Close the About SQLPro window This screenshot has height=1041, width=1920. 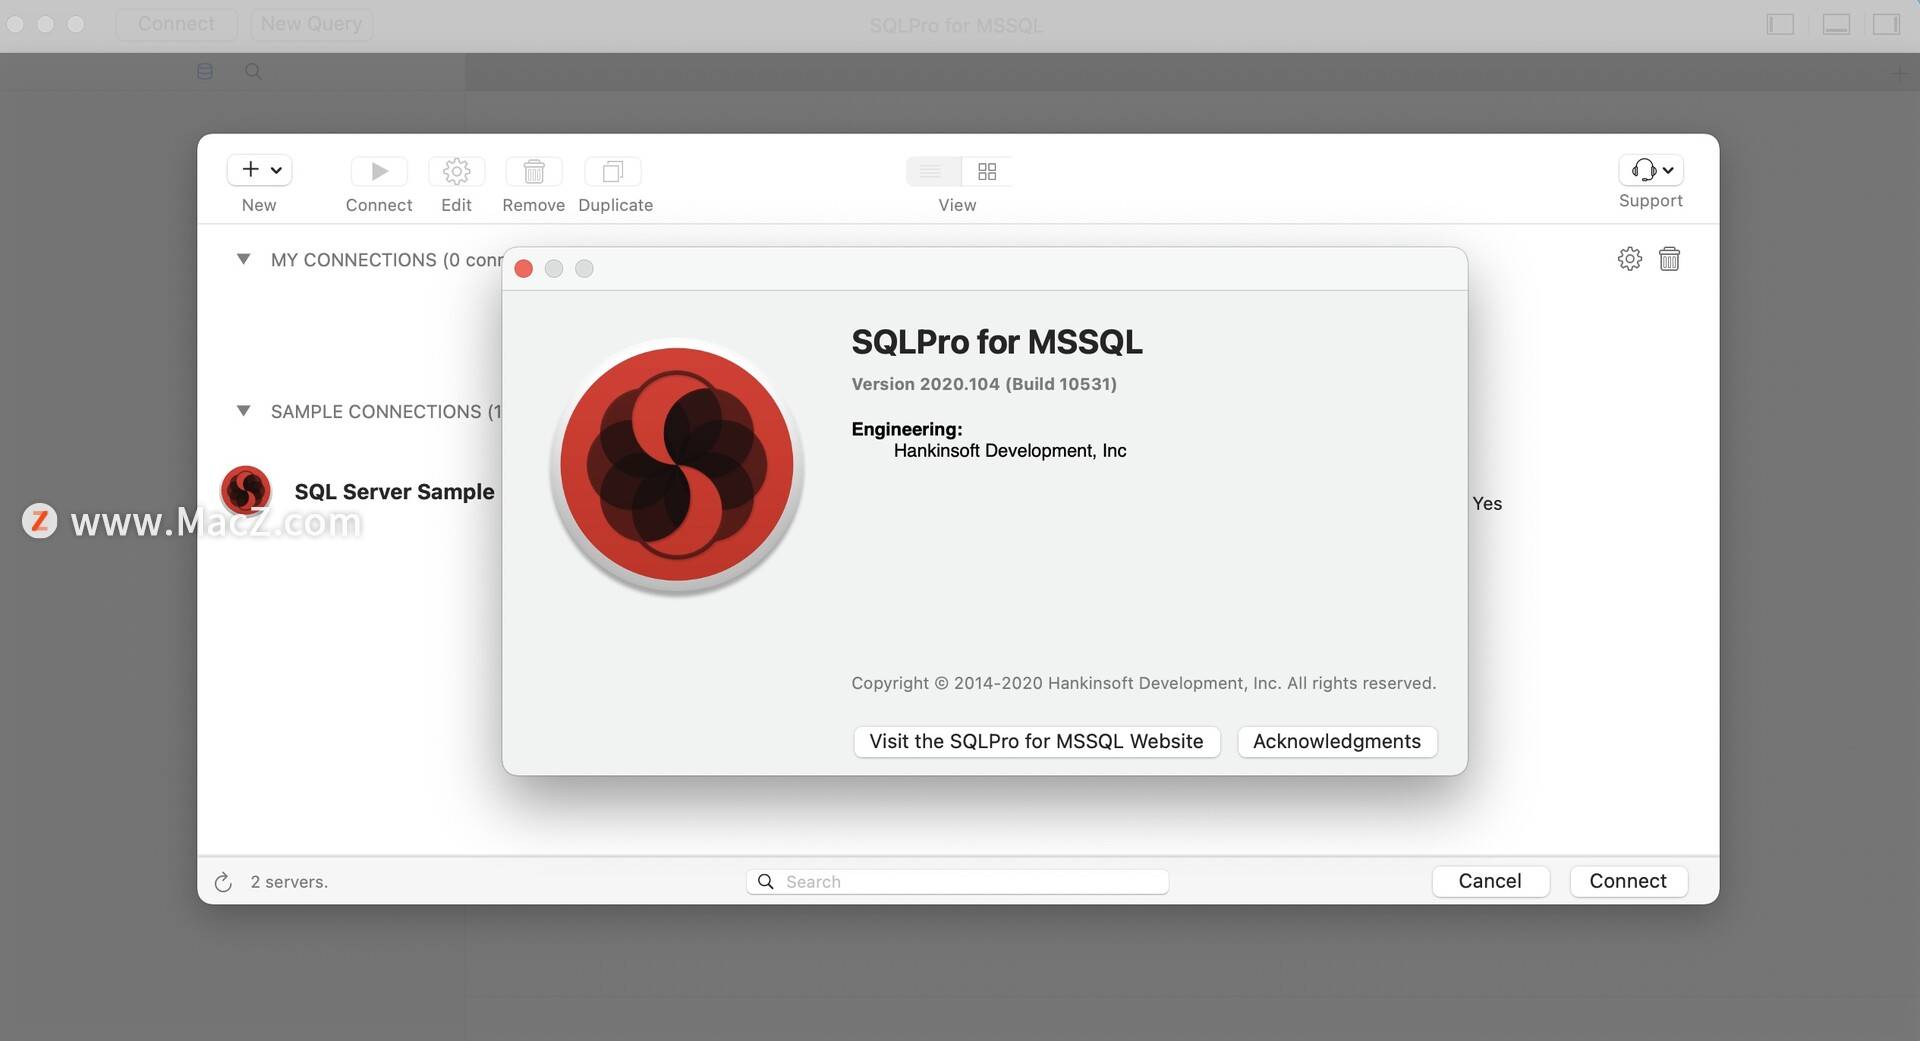[x=523, y=269]
